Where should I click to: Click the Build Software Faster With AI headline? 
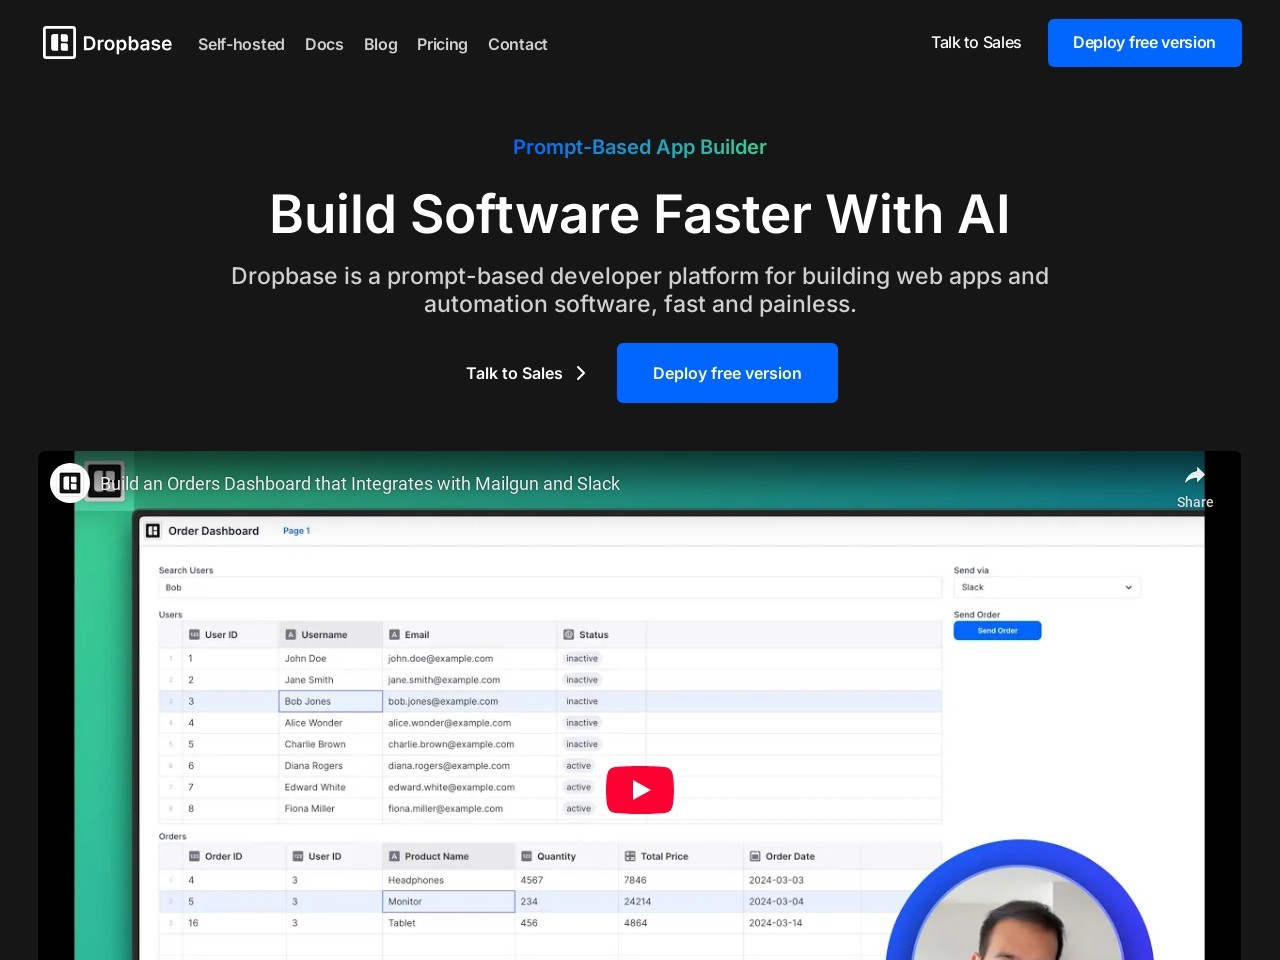(640, 214)
